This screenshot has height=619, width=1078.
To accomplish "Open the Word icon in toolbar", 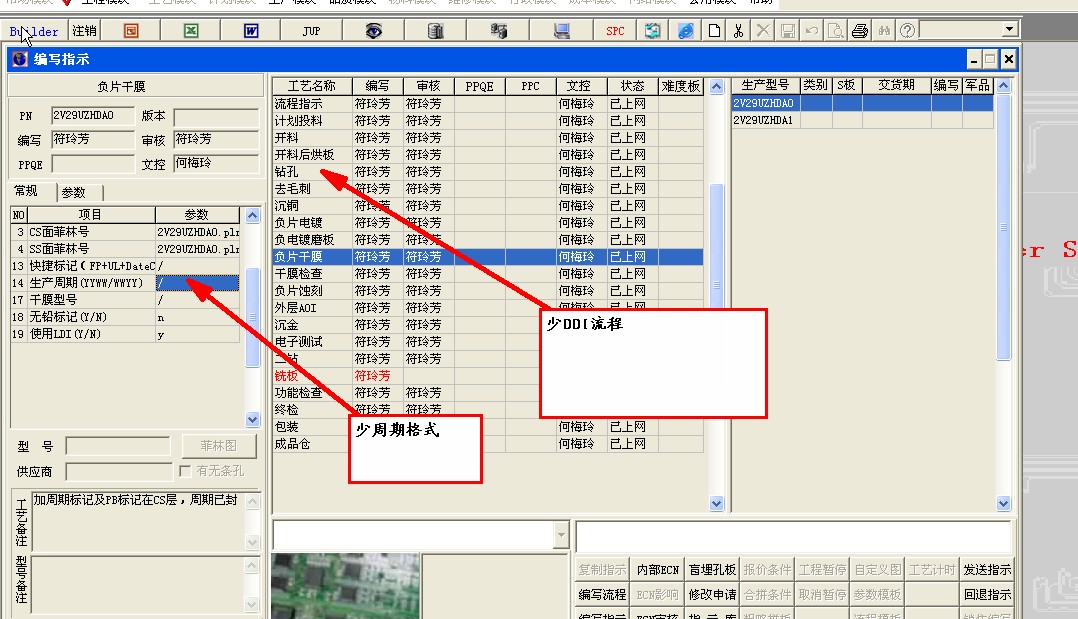I will [x=251, y=31].
